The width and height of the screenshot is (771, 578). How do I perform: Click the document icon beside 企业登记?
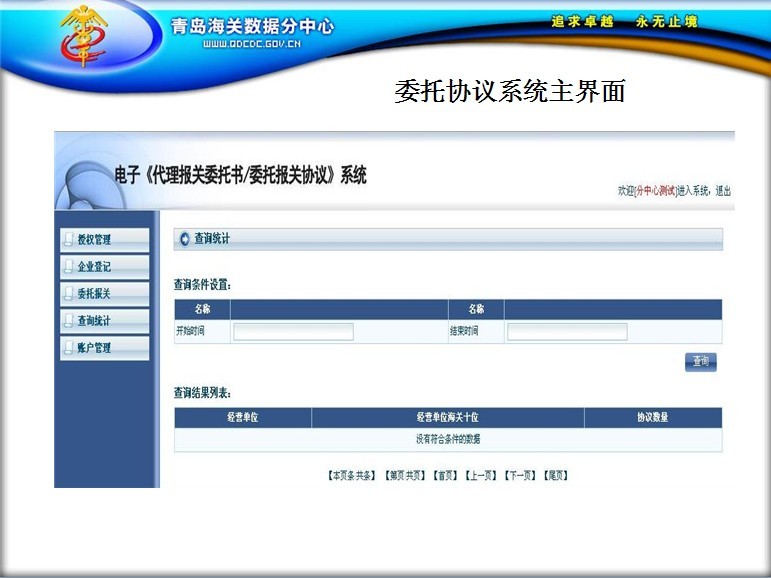click(68, 267)
